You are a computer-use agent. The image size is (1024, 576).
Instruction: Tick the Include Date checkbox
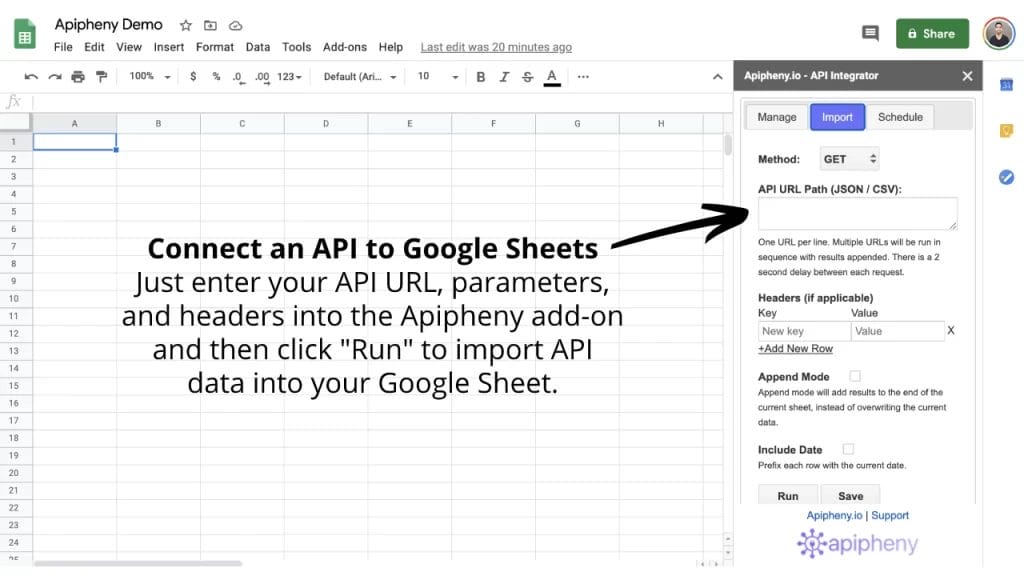(x=848, y=449)
